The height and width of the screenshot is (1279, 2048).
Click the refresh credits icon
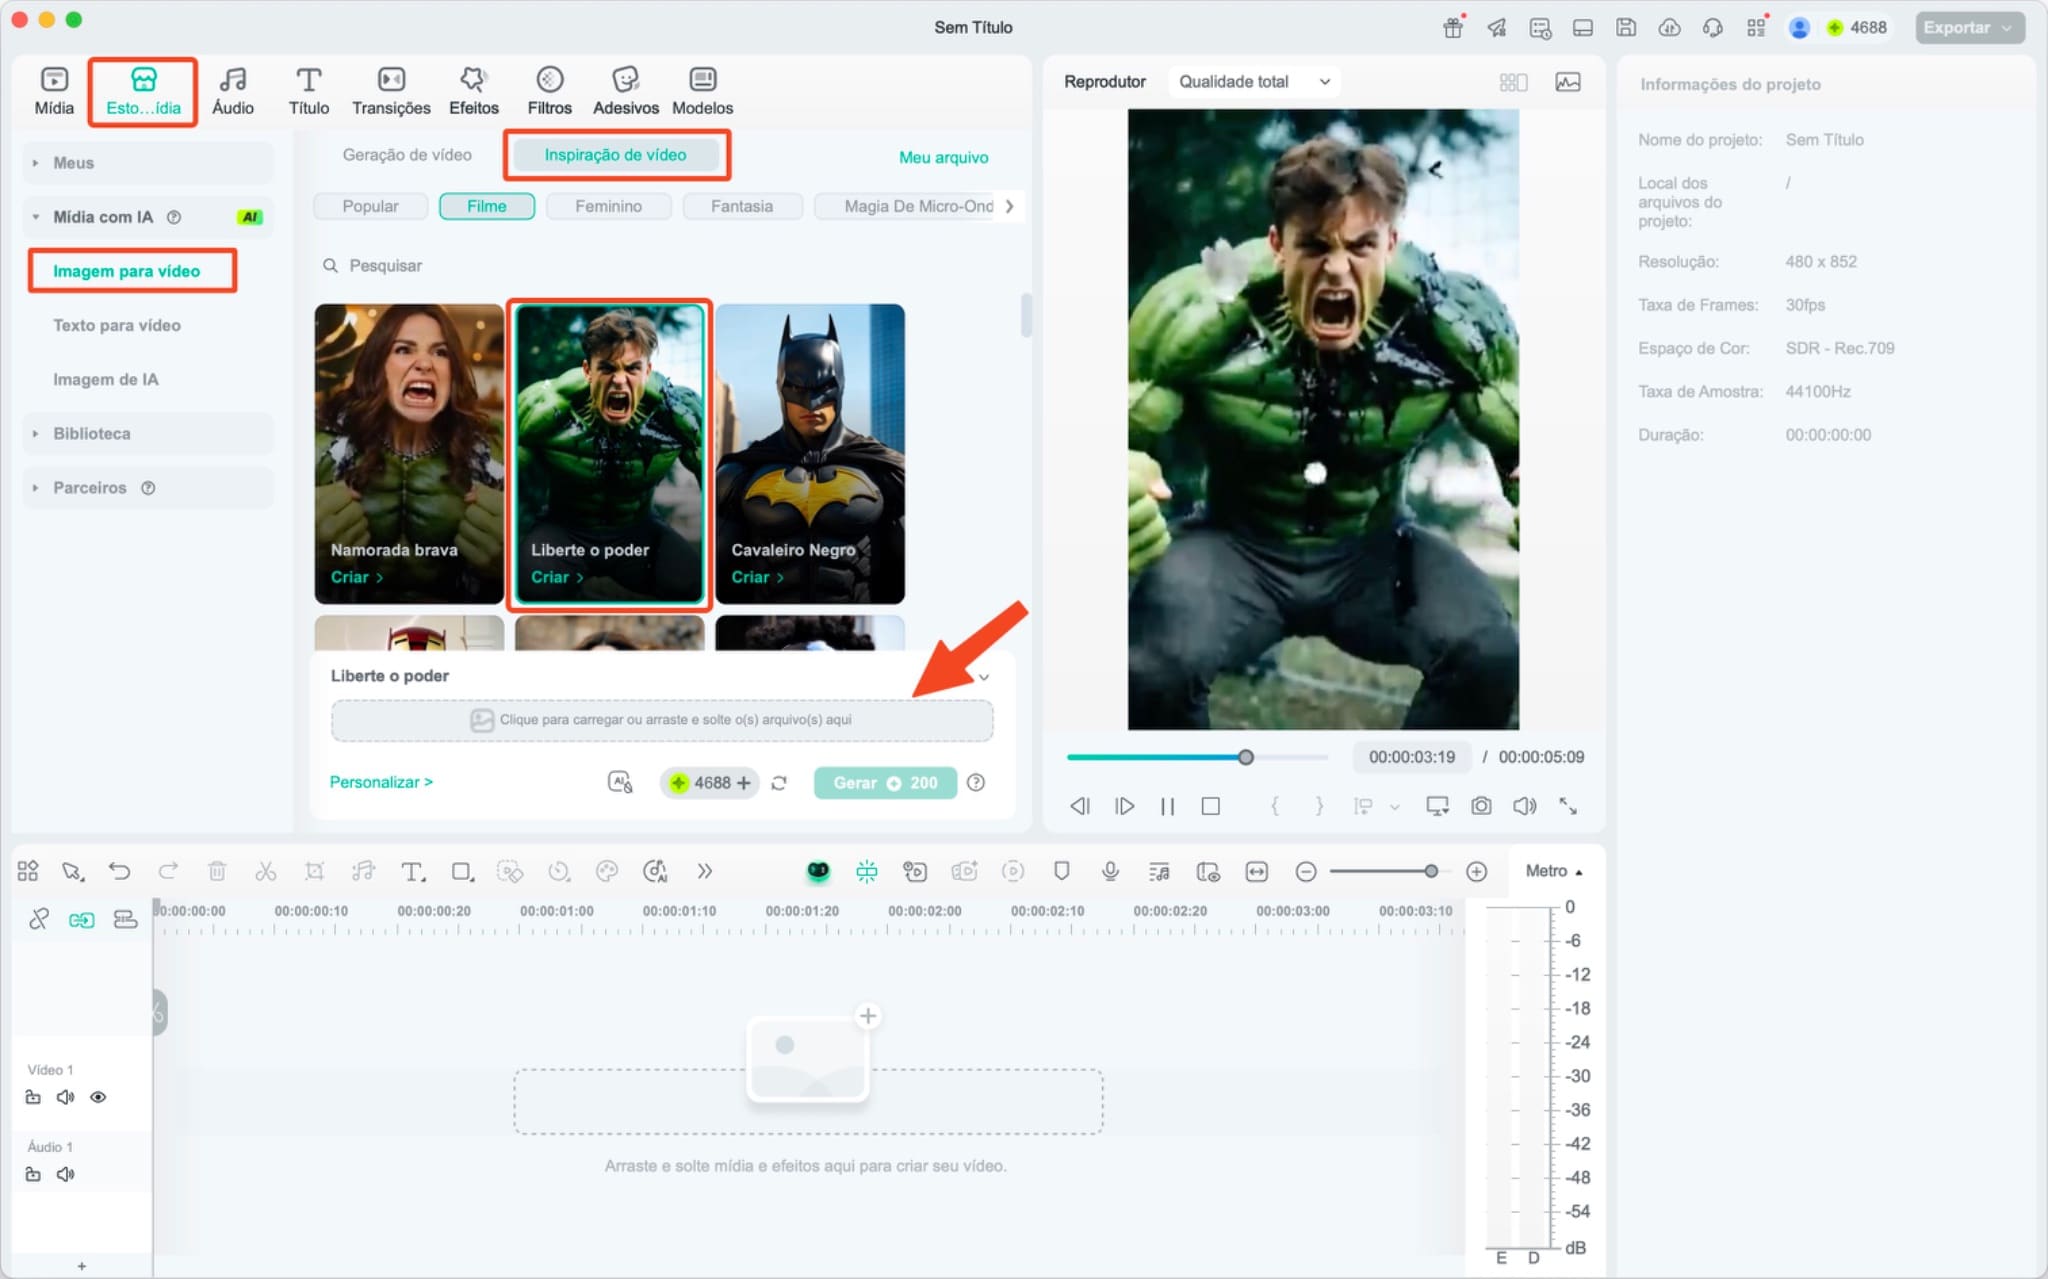click(x=779, y=783)
